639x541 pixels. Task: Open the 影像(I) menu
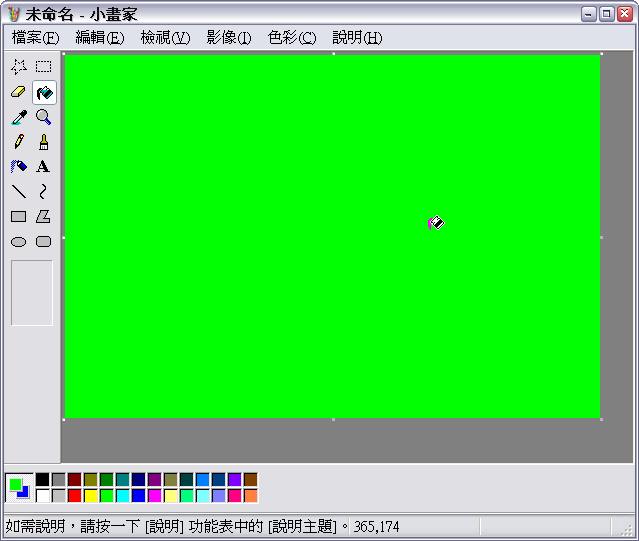pyautogui.click(x=229, y=37)
